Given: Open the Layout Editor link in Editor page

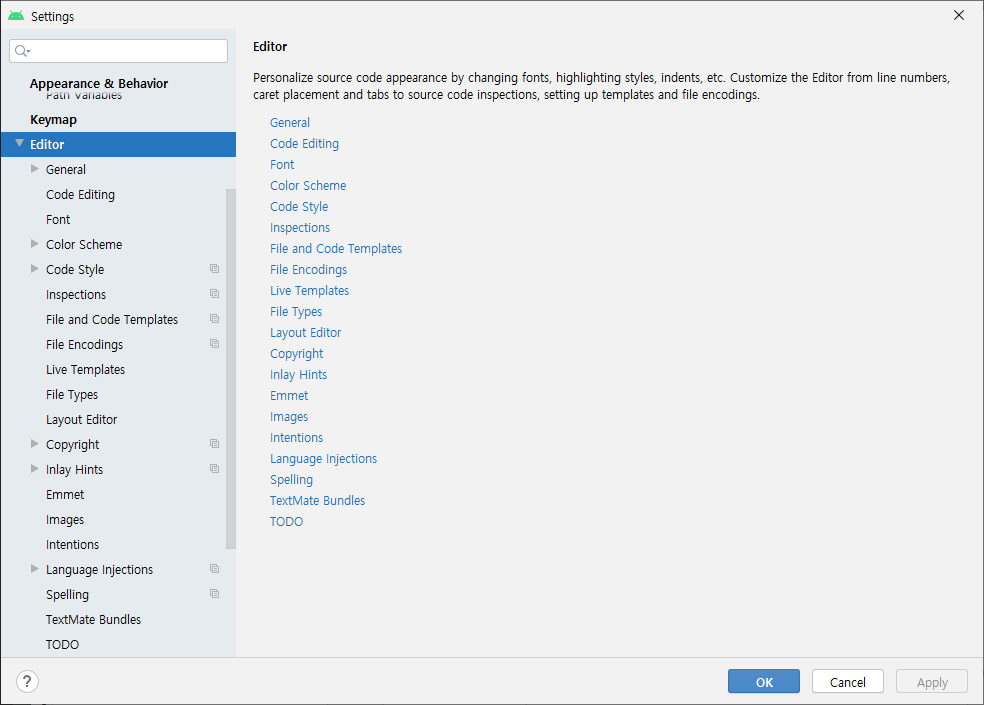Looking at the screenshot, I should 306,333.
